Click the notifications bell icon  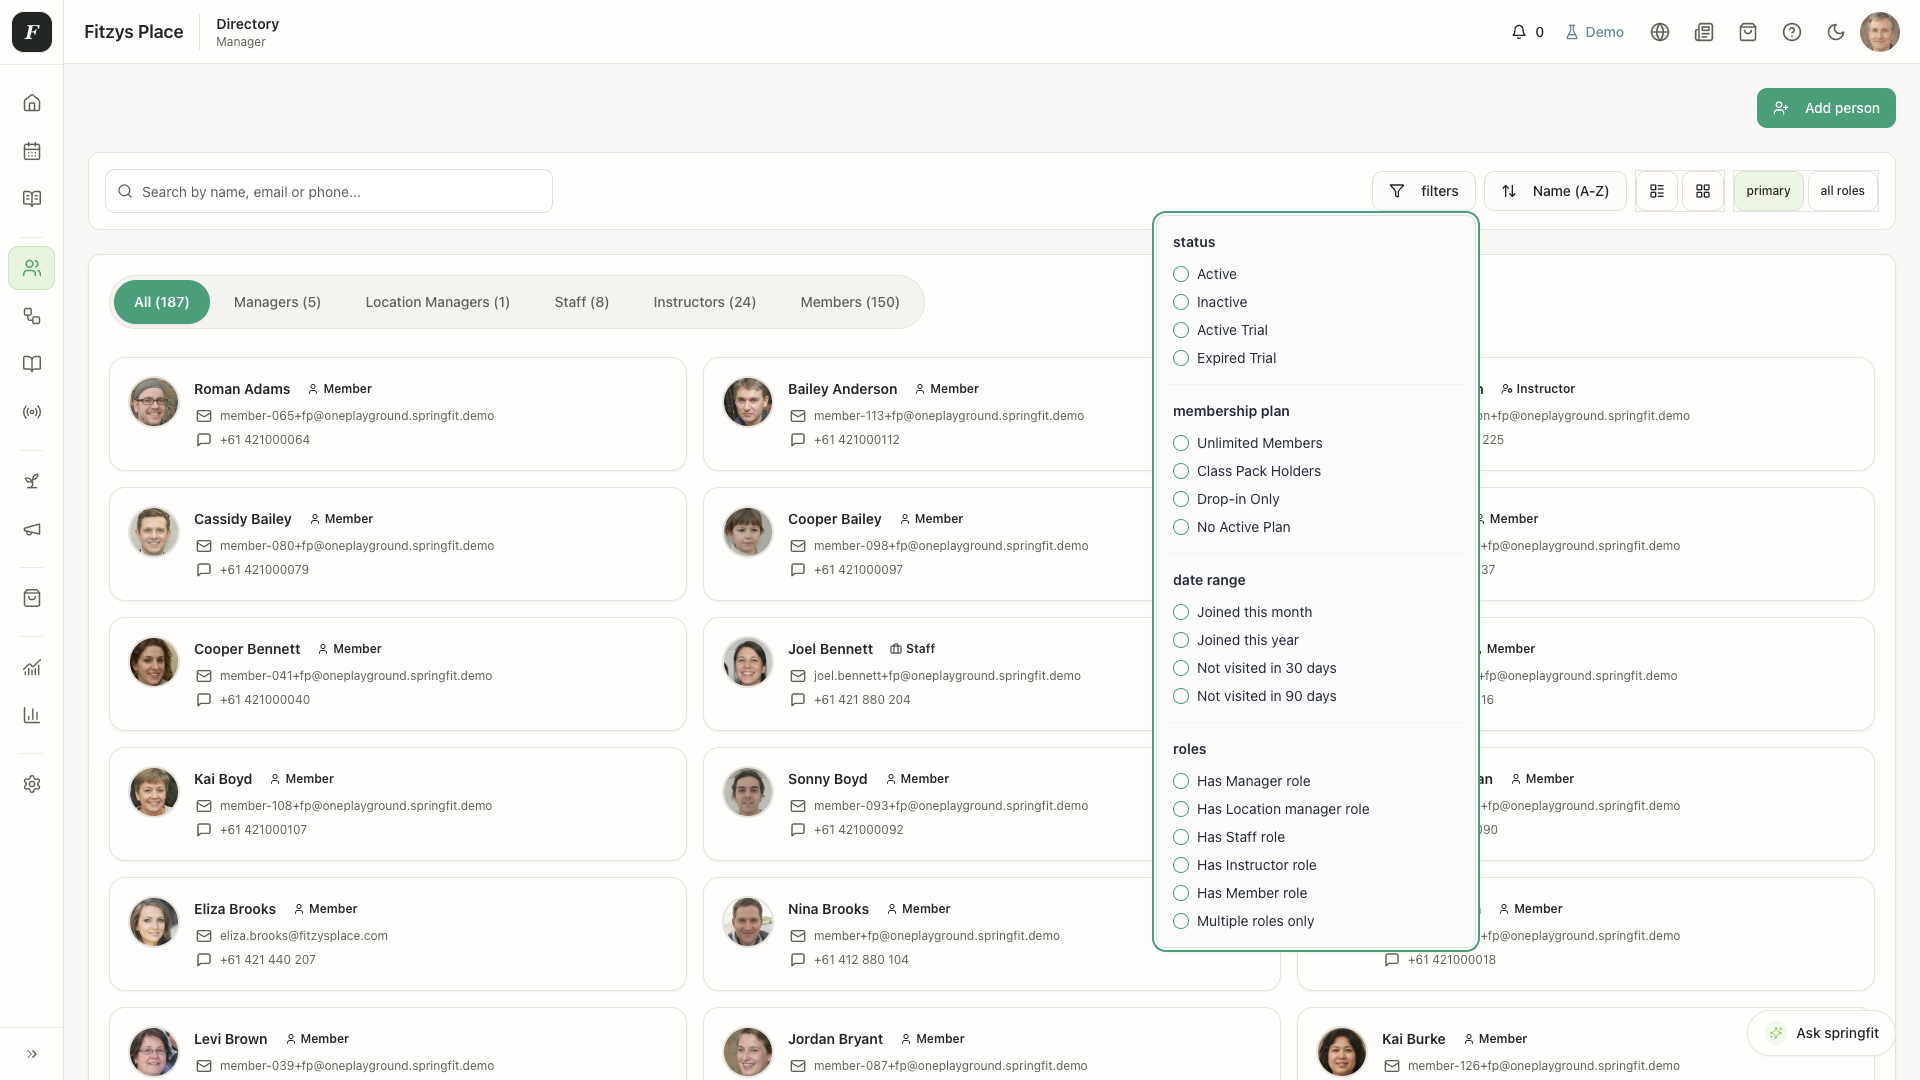pos(1519,32)
